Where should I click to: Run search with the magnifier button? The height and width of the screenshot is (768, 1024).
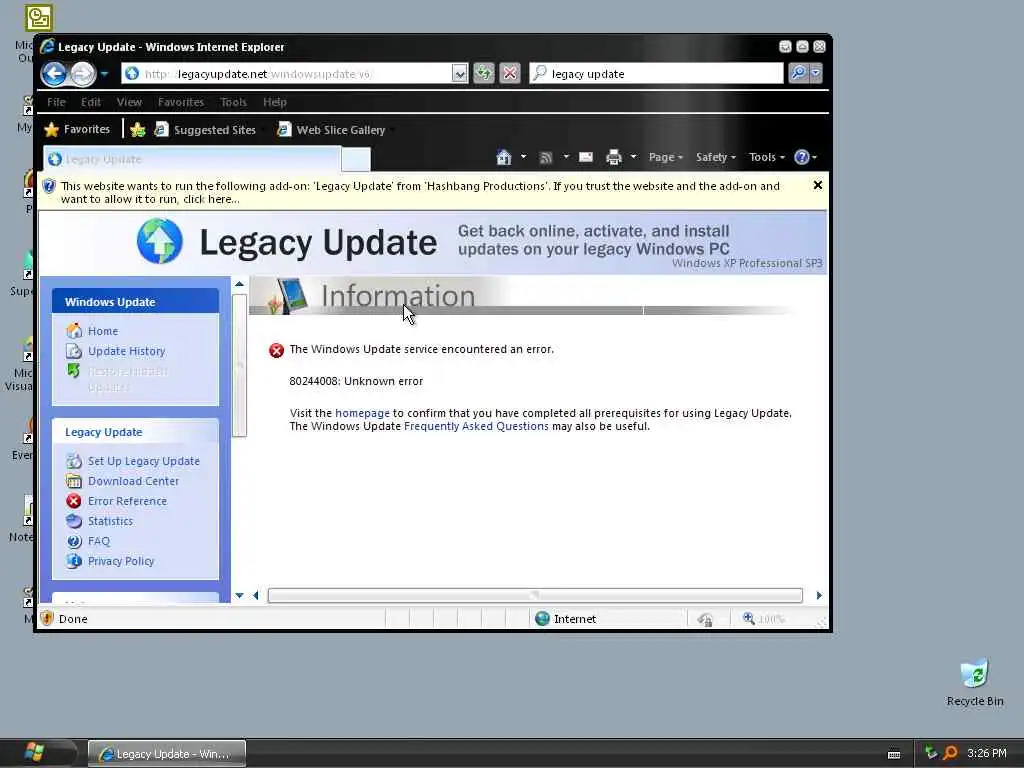pyautogui.click(x=798, y=73)
